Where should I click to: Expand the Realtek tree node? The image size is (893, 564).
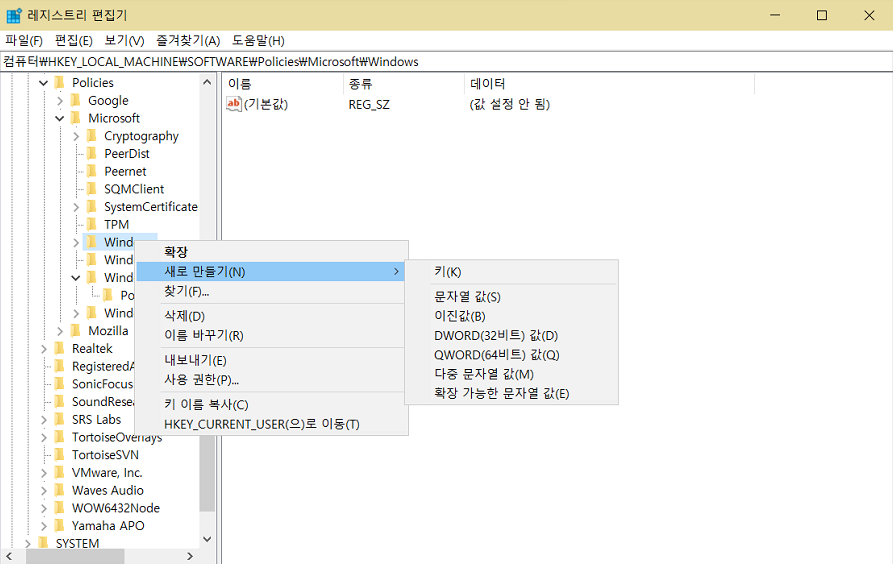pyautogui.click(x=44, y=349)
